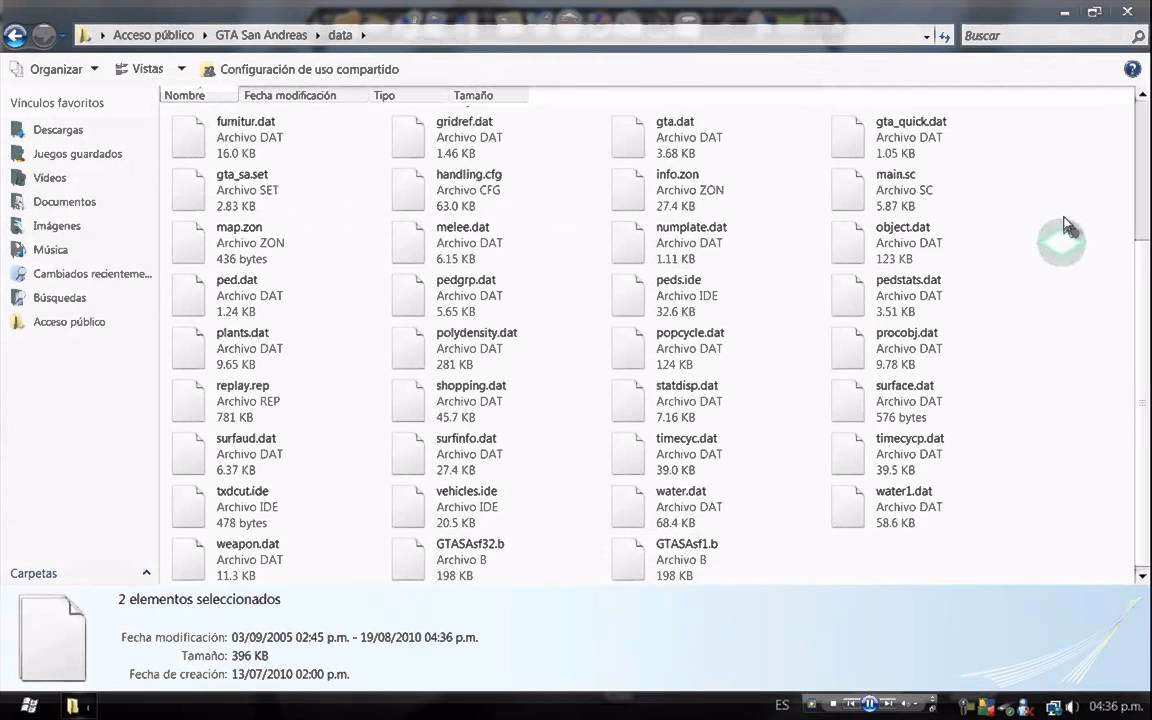The image size is (1152, 720).
Task: Sort files by Nombre column
Action: tap(198, 95)
